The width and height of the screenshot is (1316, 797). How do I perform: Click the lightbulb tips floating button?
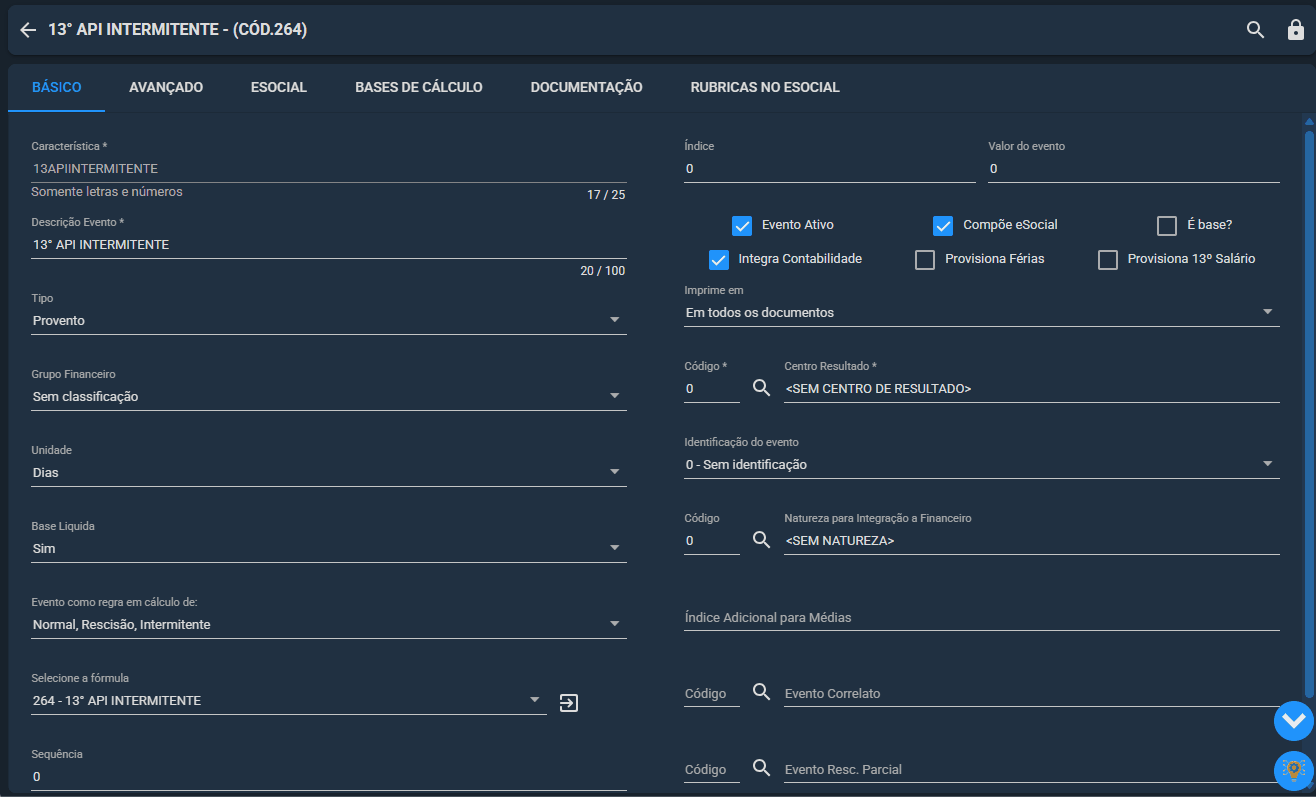click(1293, 770)
